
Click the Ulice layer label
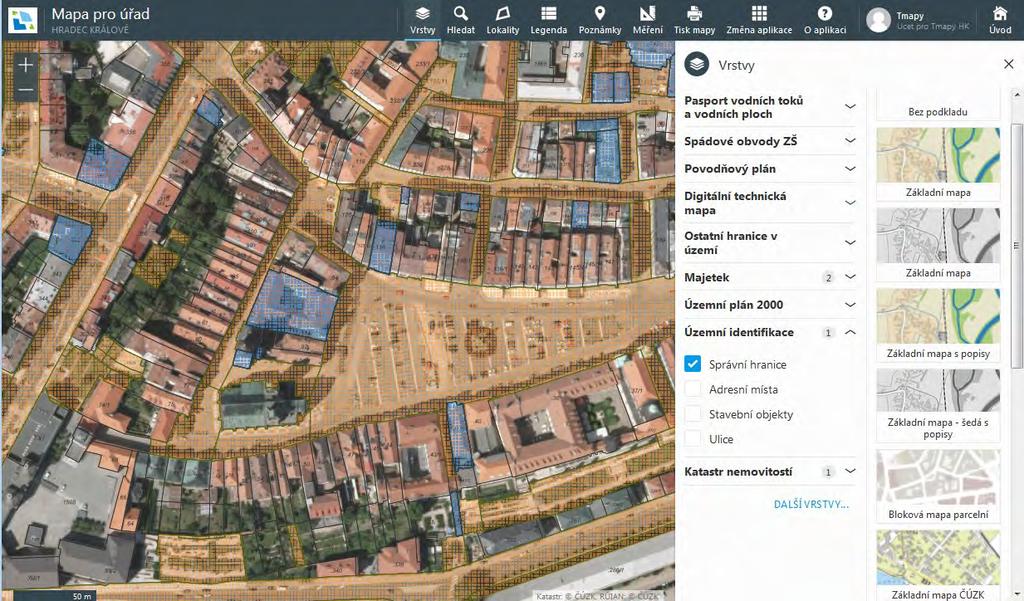point(721,439)
